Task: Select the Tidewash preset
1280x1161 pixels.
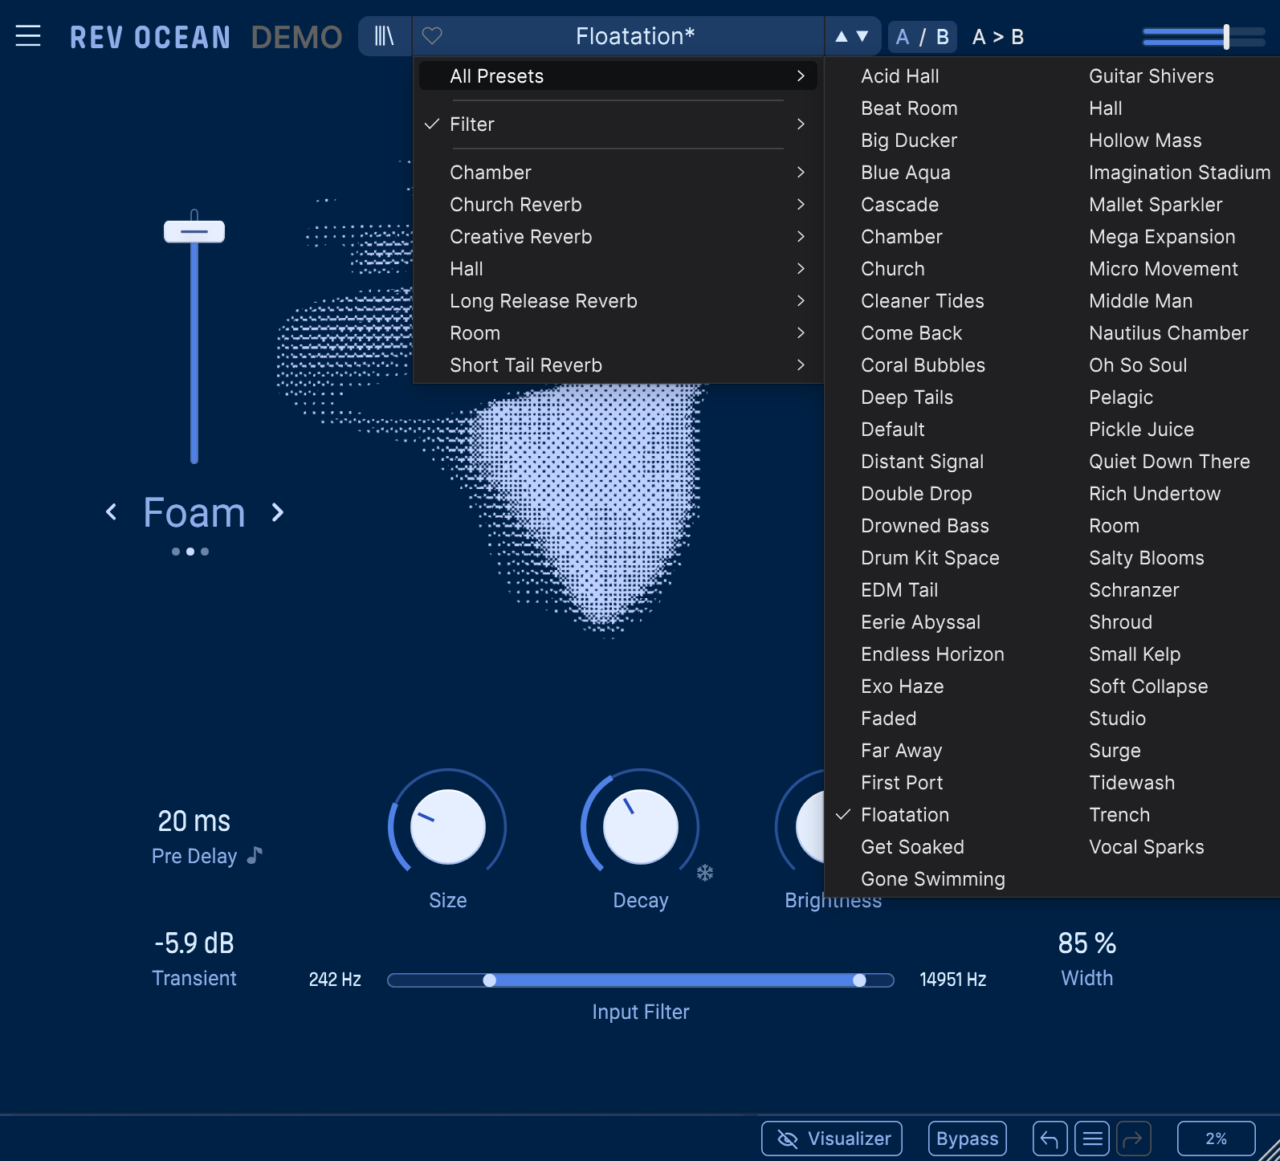Action: (x=1132, y=783)
